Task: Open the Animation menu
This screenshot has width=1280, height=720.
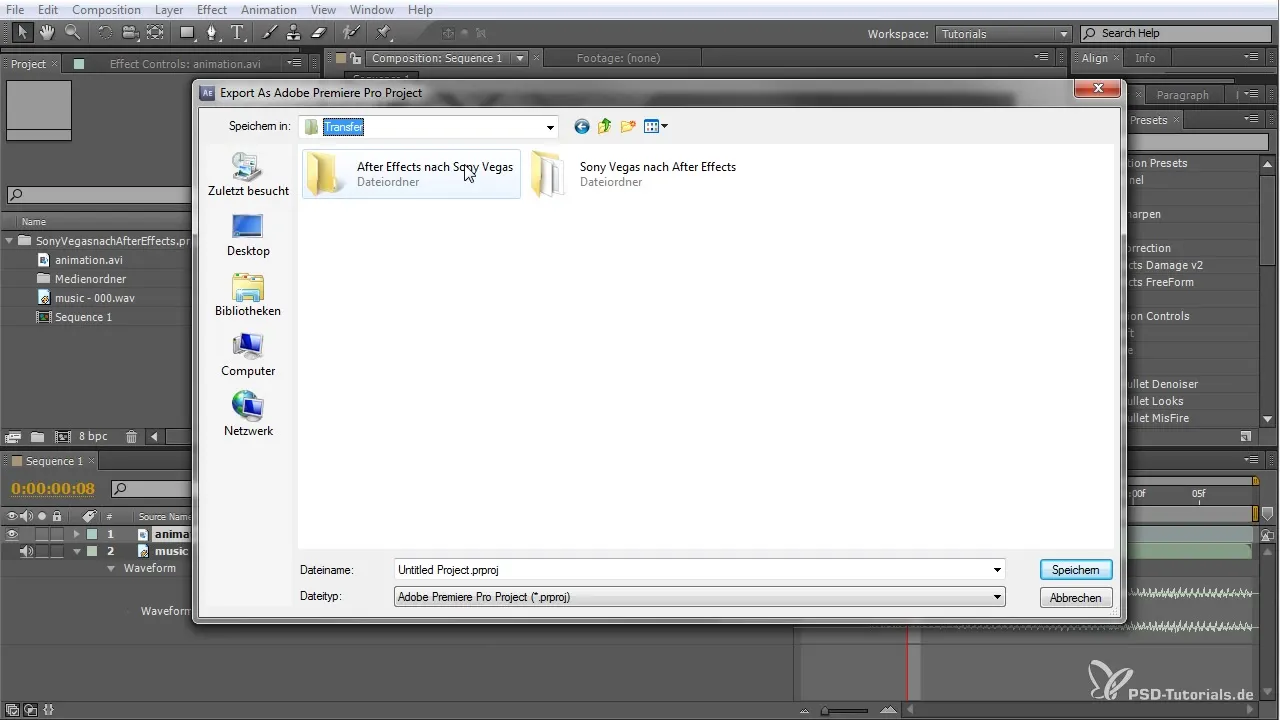Action: coord(269,10)
